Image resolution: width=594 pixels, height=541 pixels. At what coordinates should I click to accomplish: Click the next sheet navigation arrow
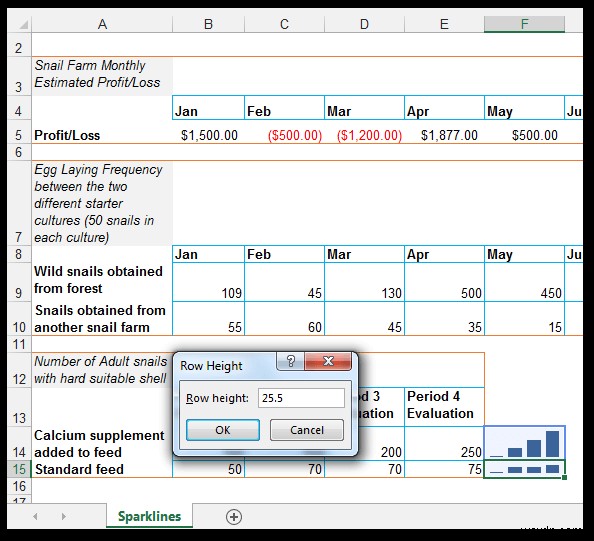64,516
